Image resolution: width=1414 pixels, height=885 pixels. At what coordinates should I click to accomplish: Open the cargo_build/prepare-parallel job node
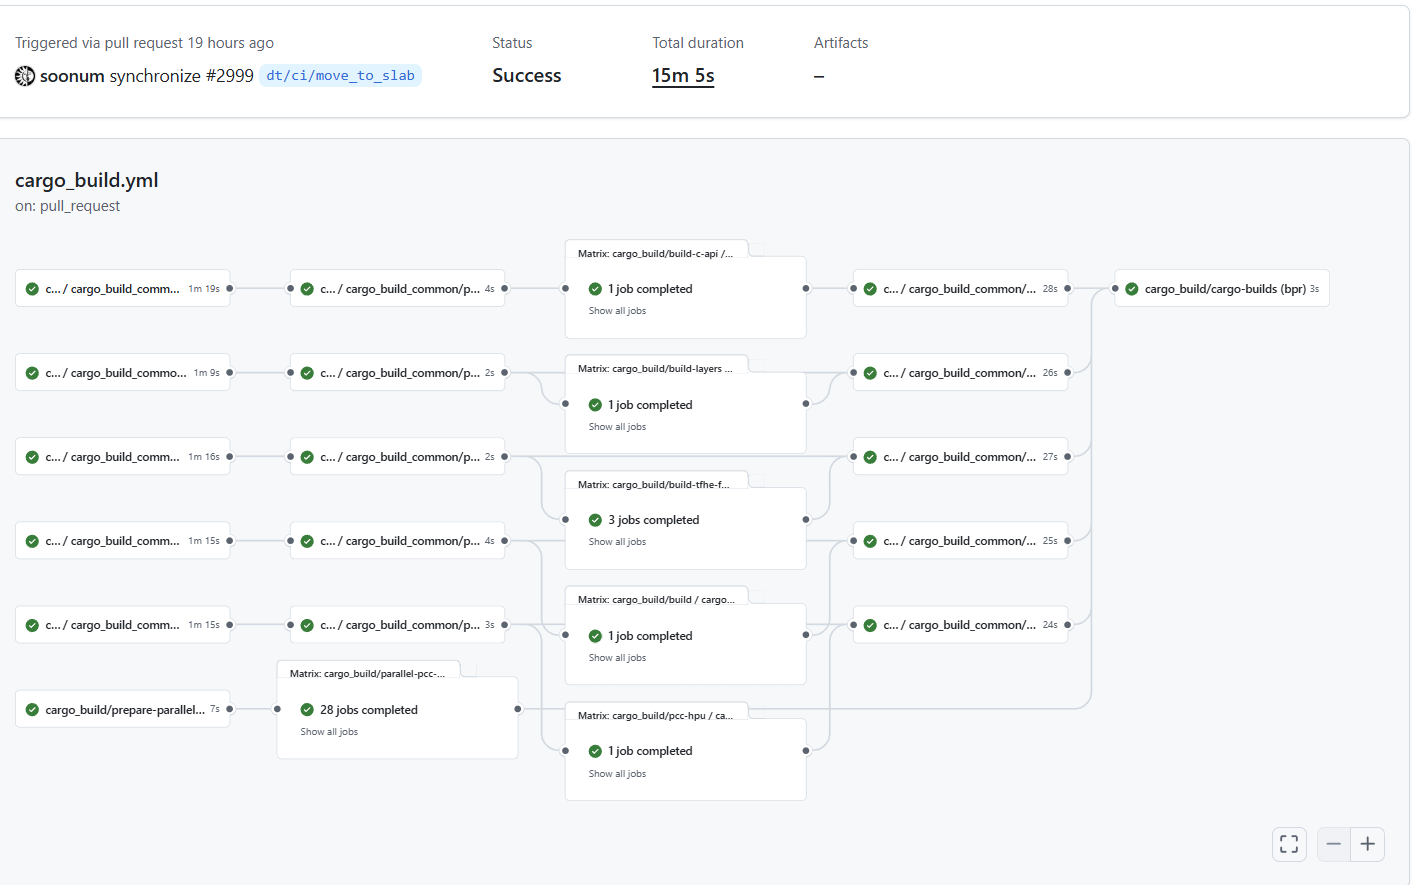pos(124,710)
